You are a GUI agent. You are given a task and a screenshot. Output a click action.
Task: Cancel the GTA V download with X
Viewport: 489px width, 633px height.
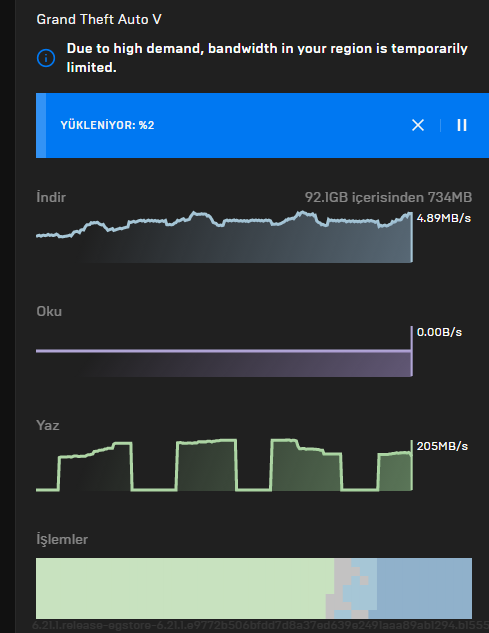pyautogui.click(x=418, y=125)
